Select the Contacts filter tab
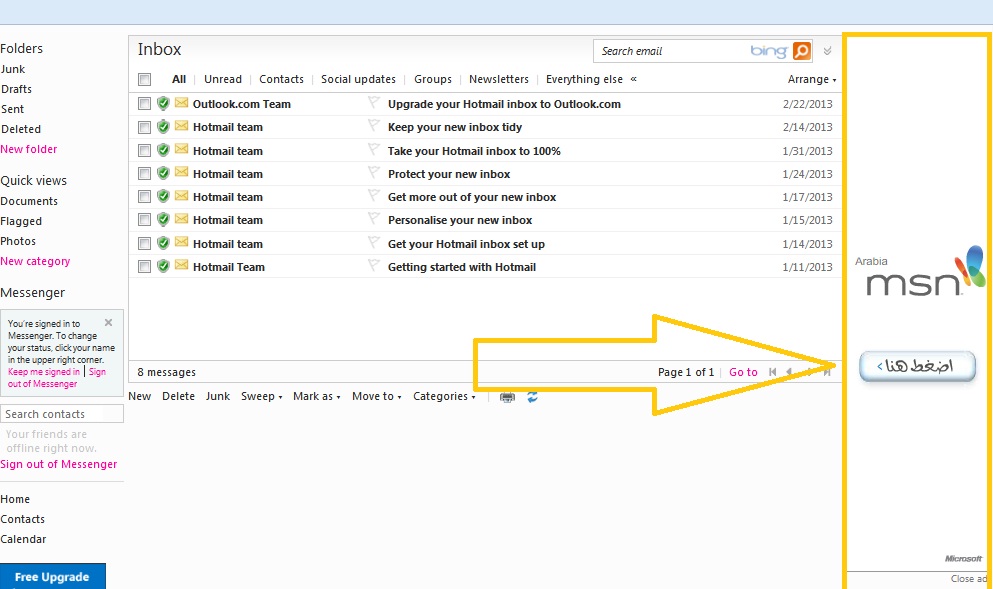Image resolution: width=993 pixels, height=589 pixels. 281,79
